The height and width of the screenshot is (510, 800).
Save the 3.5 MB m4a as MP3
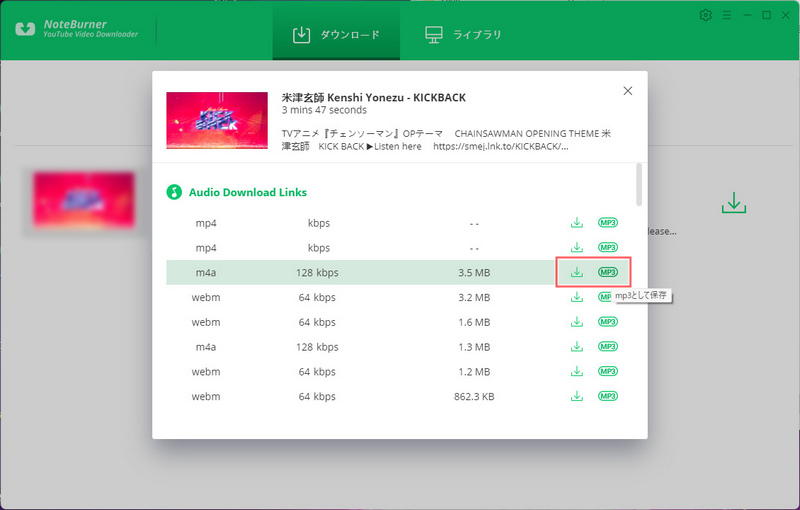(608, 272)
